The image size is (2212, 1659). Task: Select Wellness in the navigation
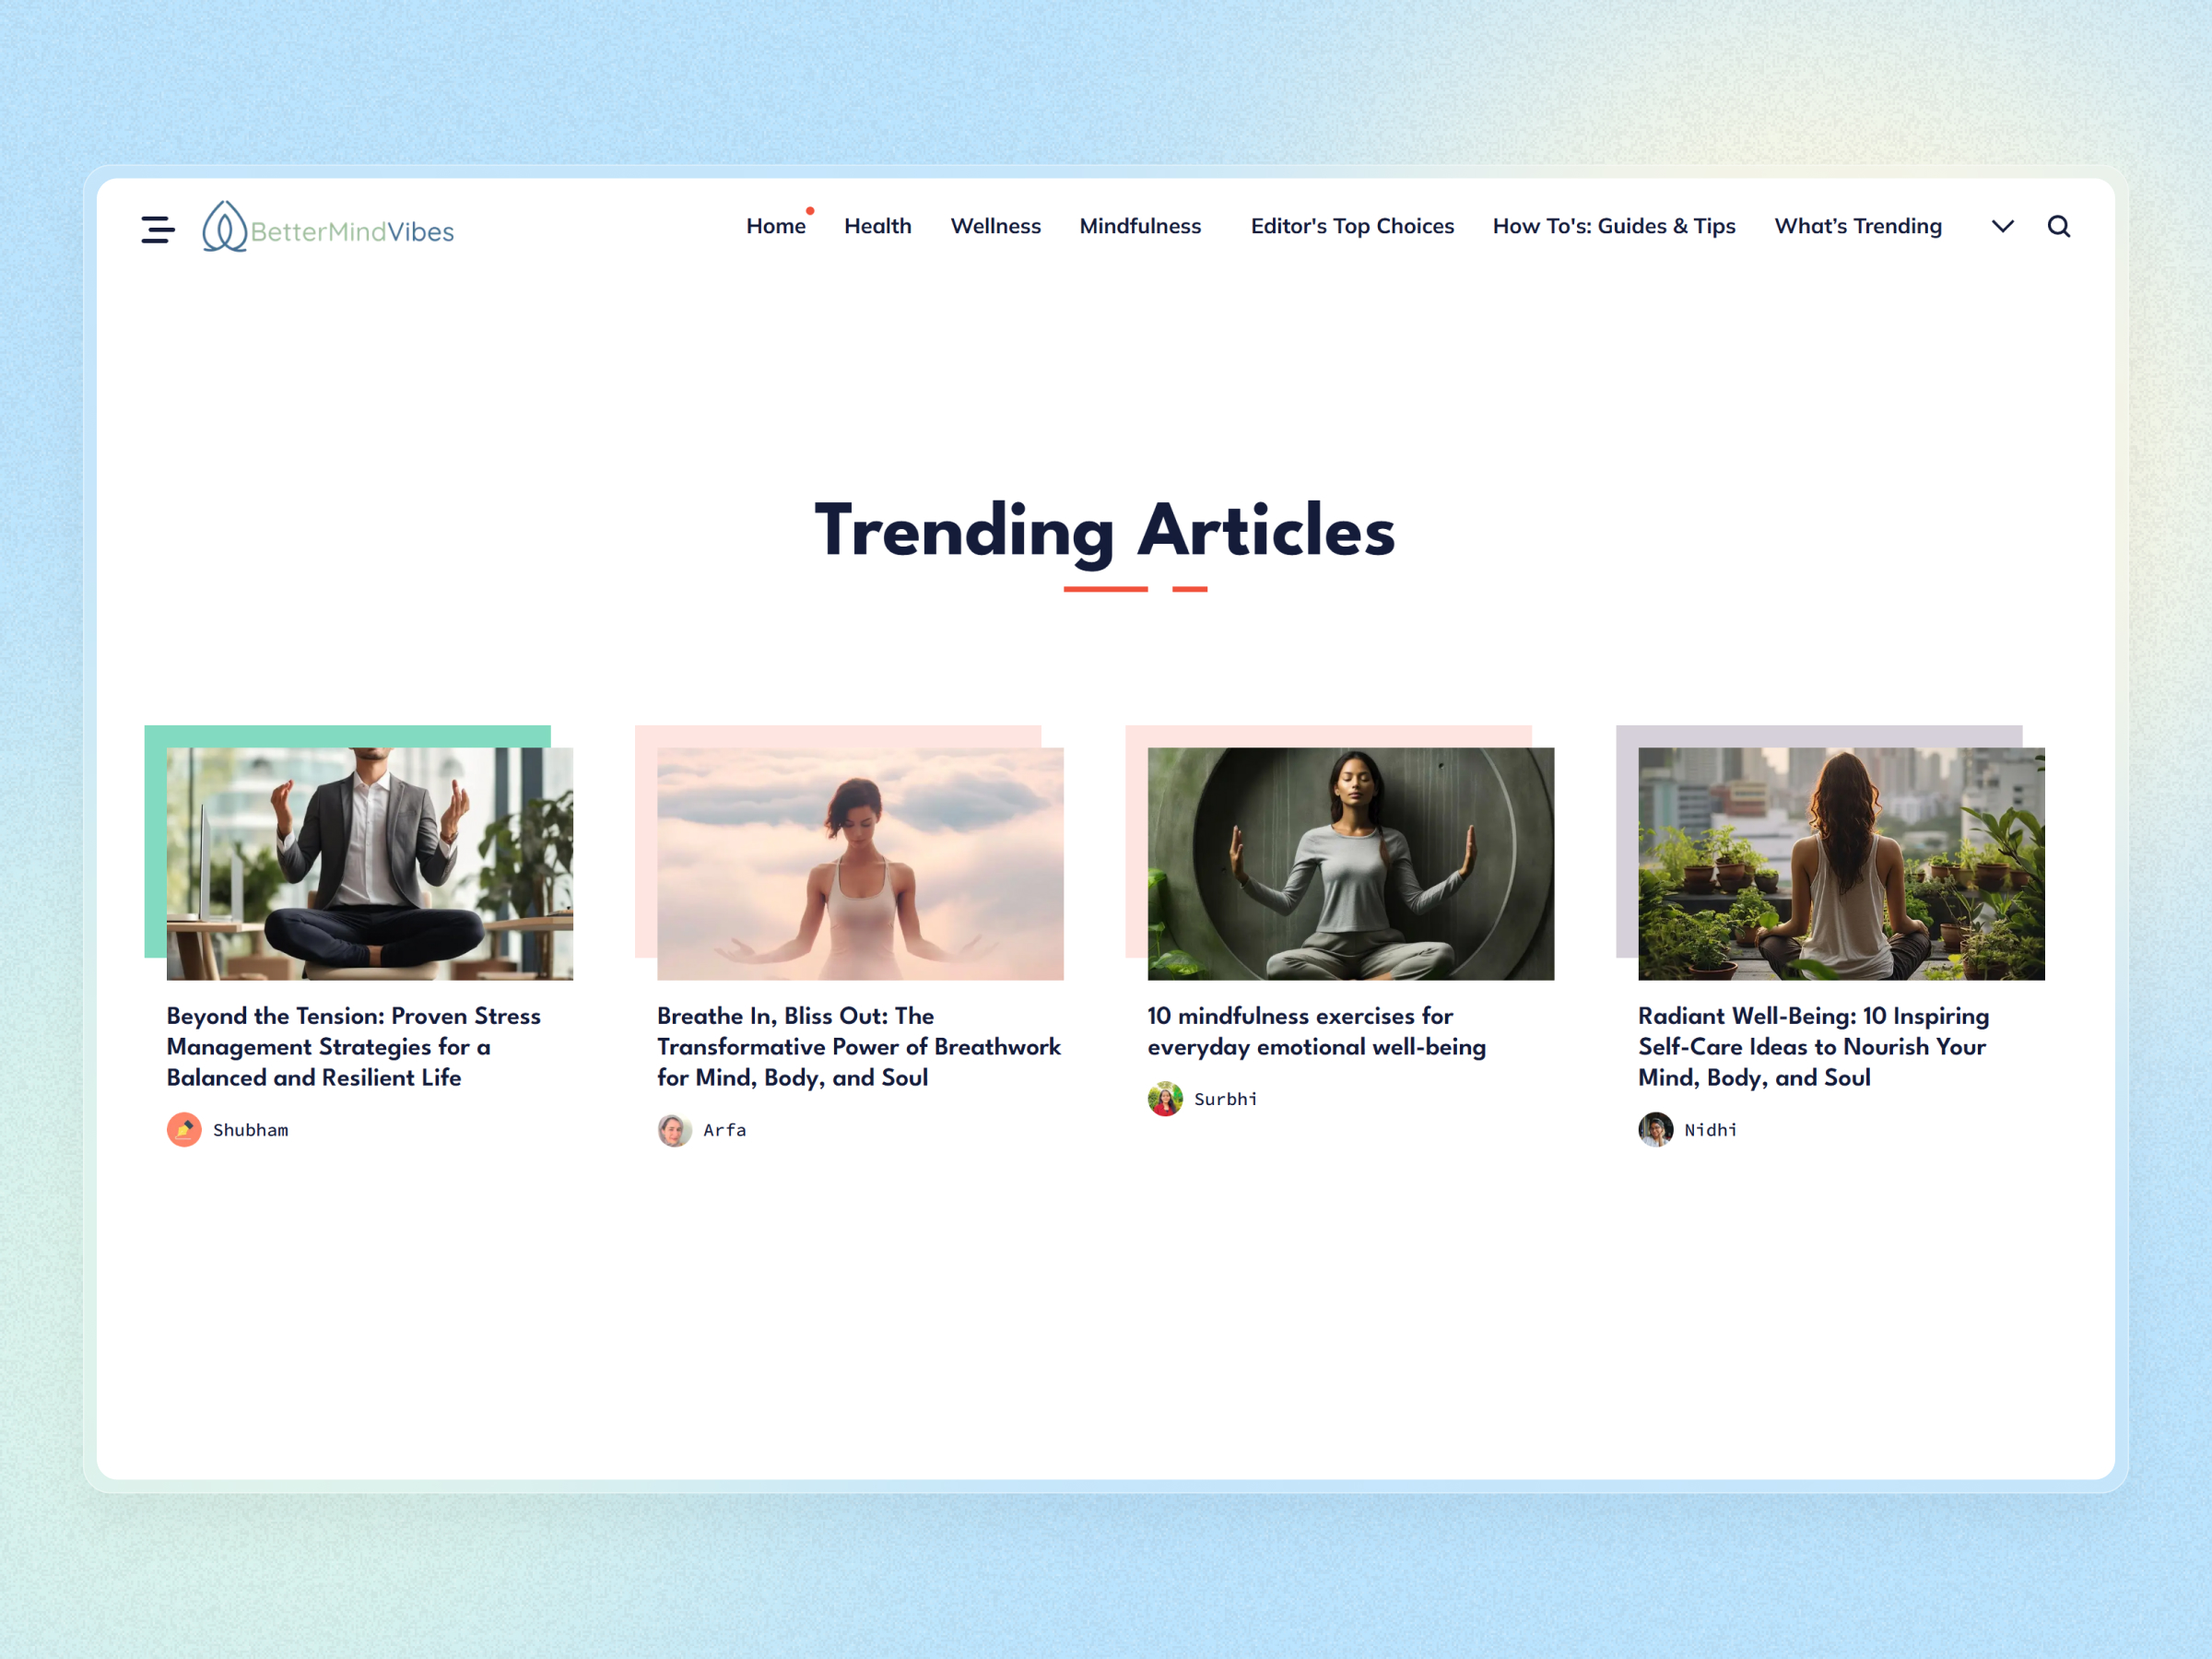(x=995, y=227)
